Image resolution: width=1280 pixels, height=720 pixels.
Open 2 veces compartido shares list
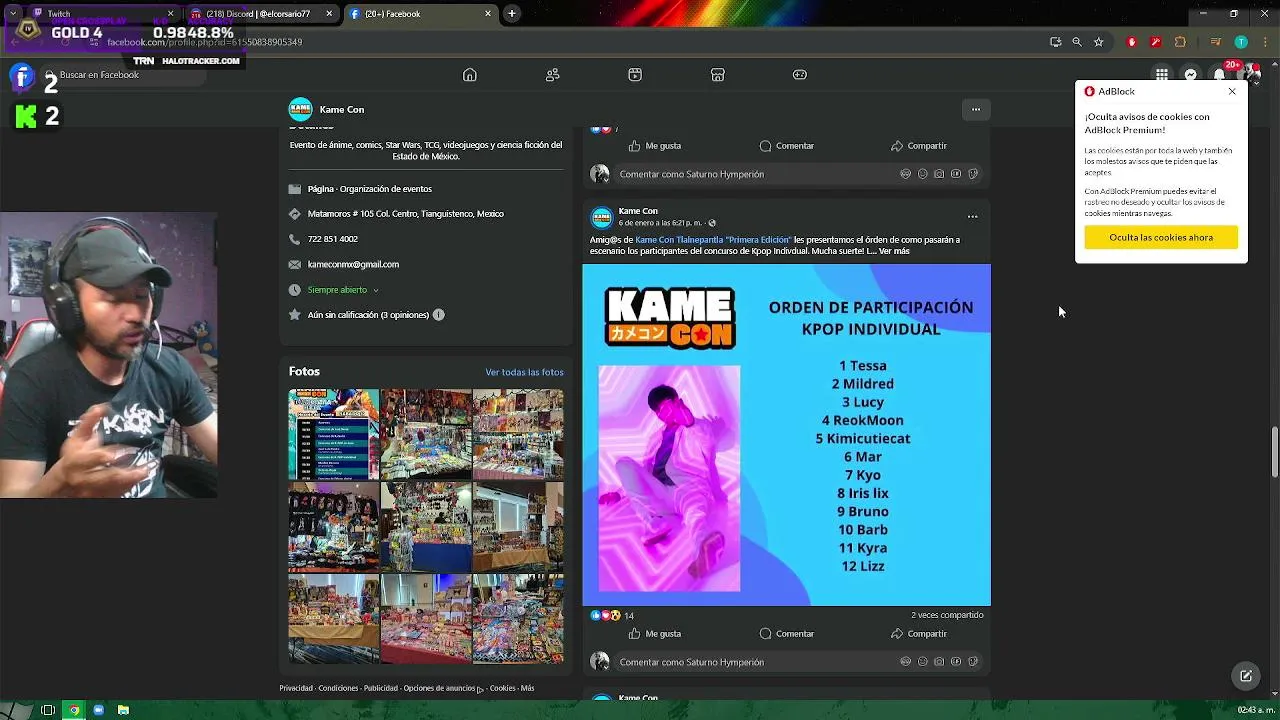947,615
